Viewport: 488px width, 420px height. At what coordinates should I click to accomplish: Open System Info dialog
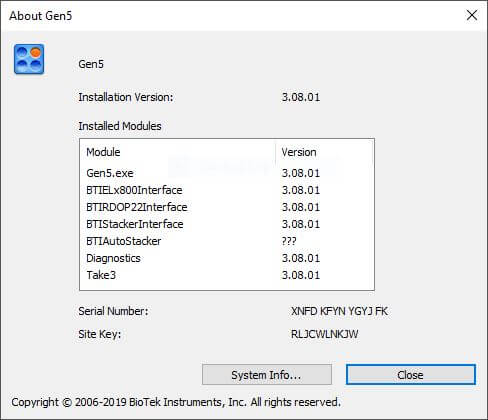click(267, 375)
